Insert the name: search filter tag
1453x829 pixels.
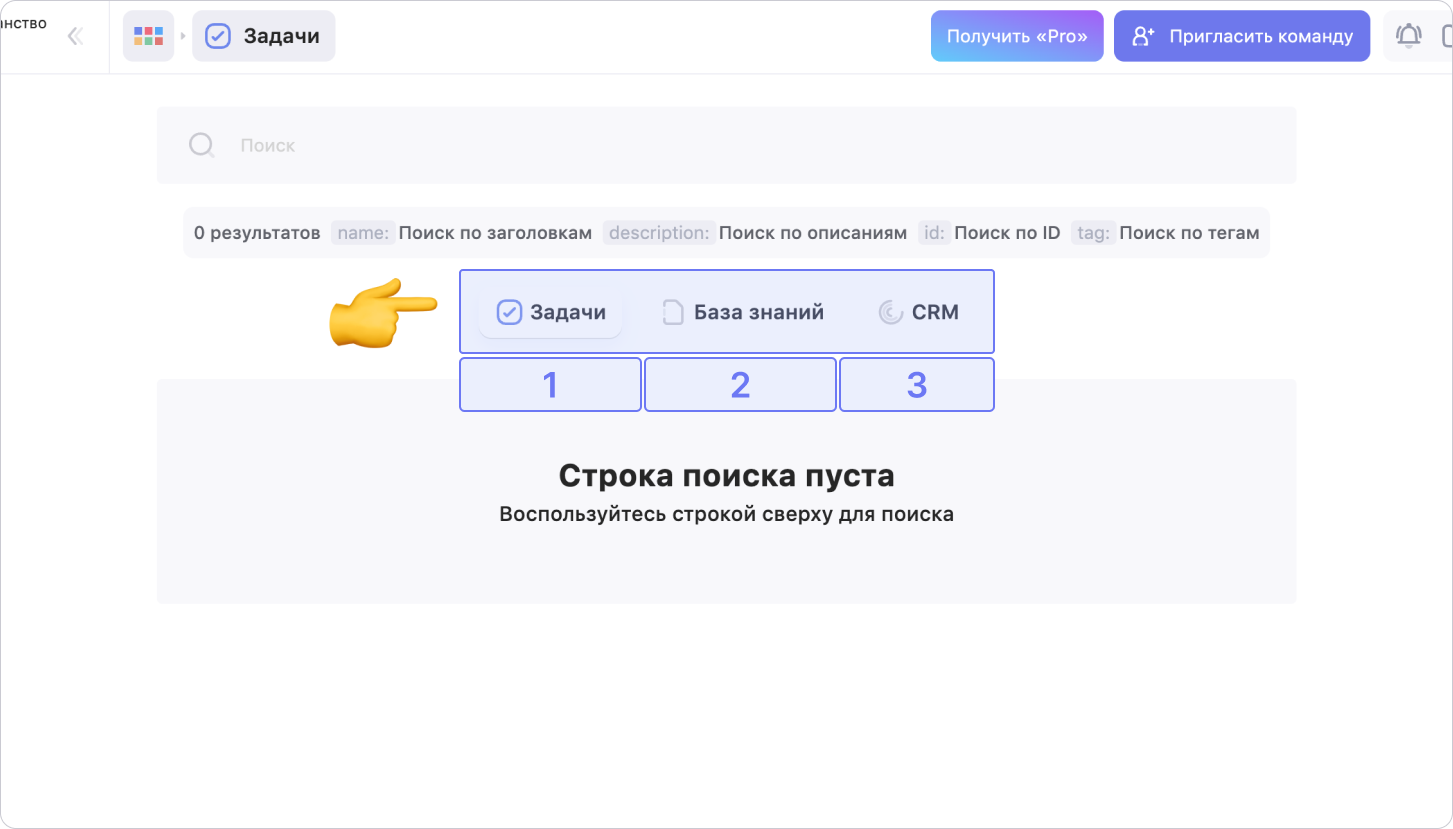tap(363, 233)
